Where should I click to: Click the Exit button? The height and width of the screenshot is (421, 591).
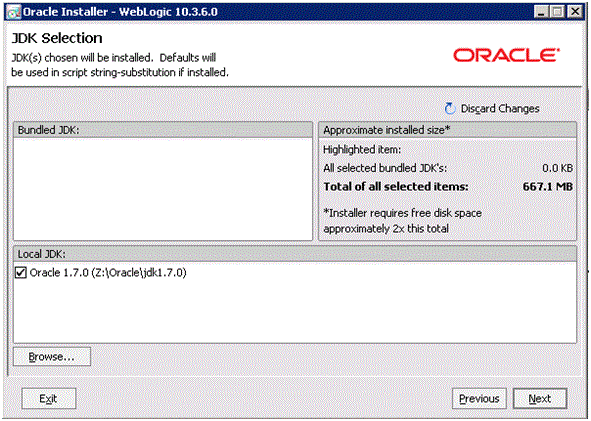coord(49,398)
